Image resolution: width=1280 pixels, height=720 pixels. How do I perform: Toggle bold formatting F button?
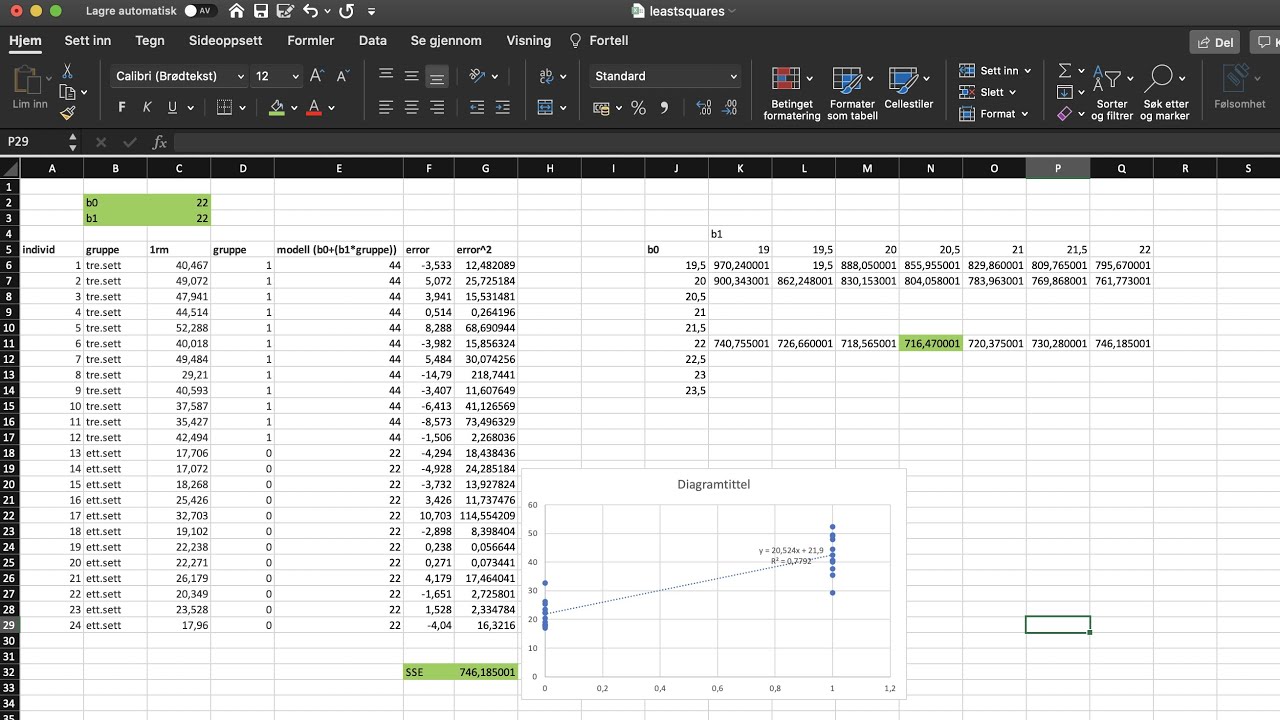coord(122,108)
